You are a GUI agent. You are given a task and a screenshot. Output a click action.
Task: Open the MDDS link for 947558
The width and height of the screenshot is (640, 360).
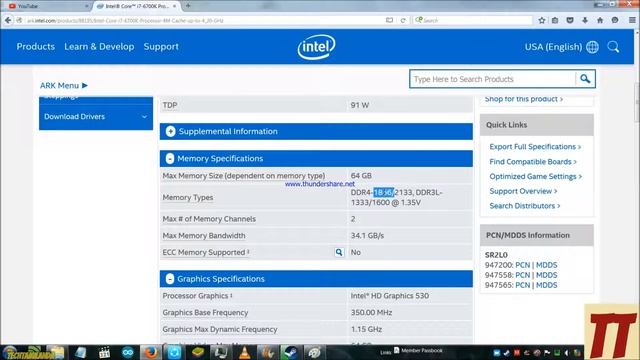pyautogui.click(x=547, y=275)
